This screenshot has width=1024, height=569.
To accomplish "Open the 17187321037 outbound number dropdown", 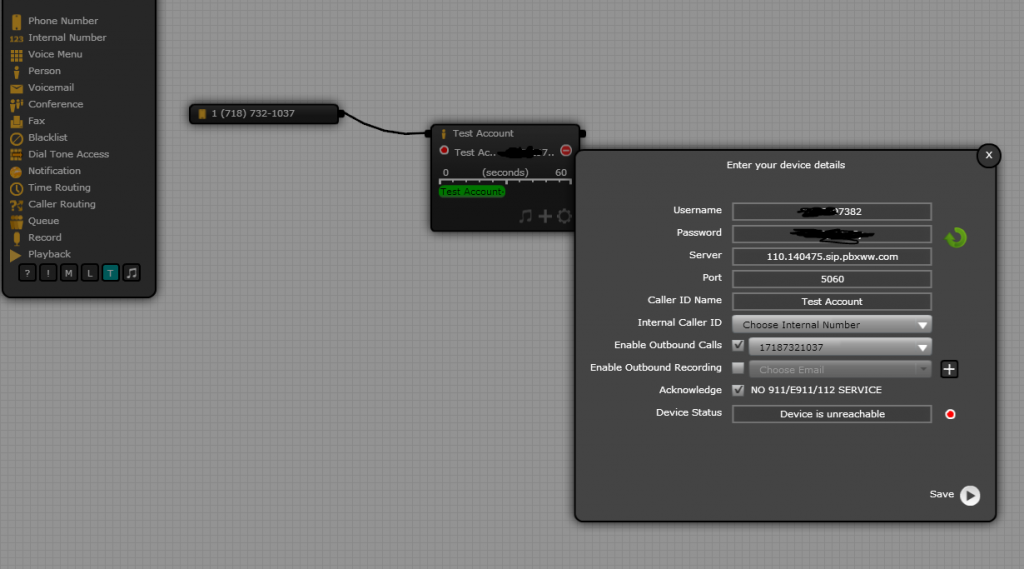I will (840, 347).
